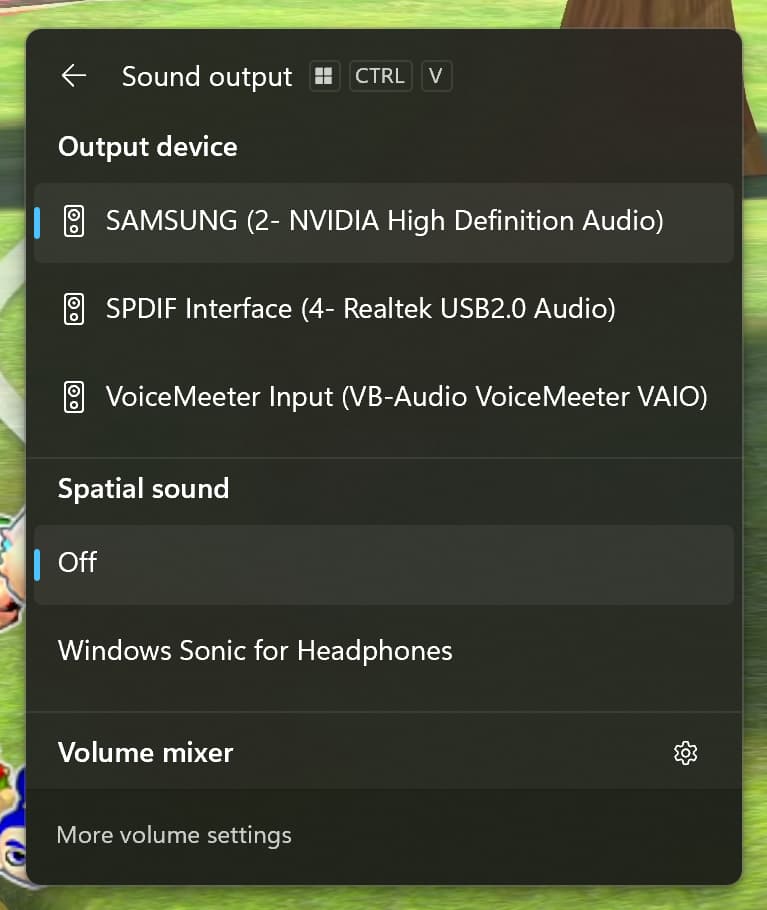Click the speaker icon beside SPDIF Interface
The height and width of the screenshot is (910, 767).
(74, 309)
